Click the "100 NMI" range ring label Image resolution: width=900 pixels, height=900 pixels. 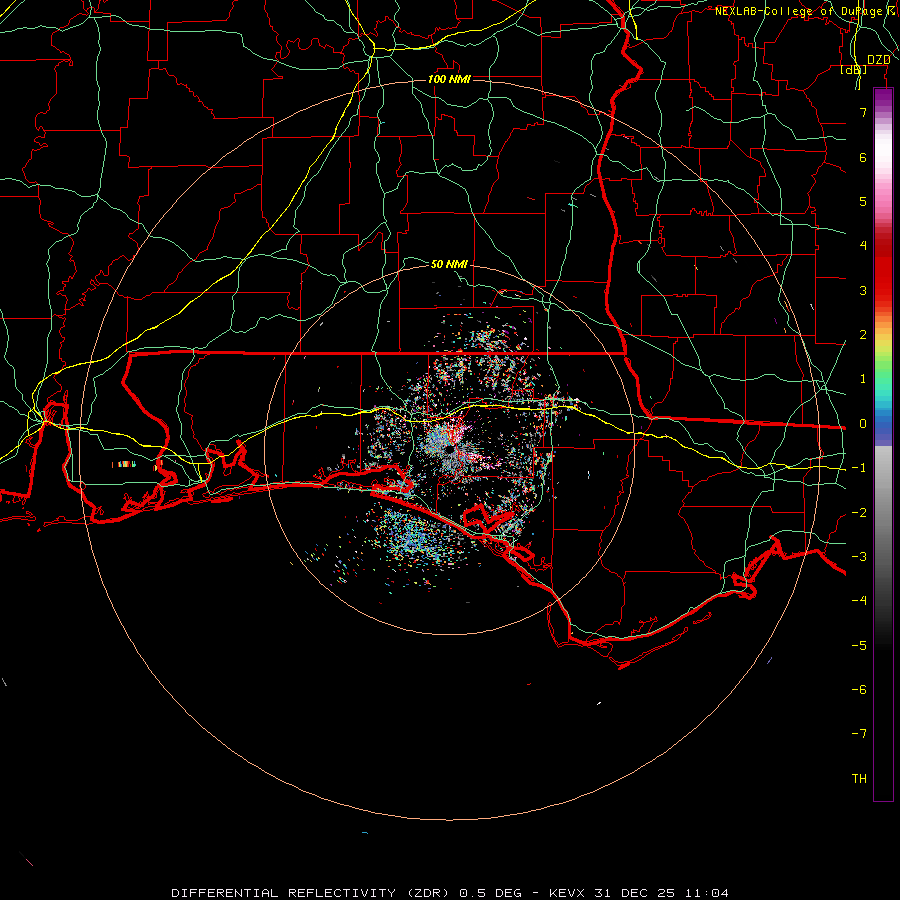tap(449, 79)
